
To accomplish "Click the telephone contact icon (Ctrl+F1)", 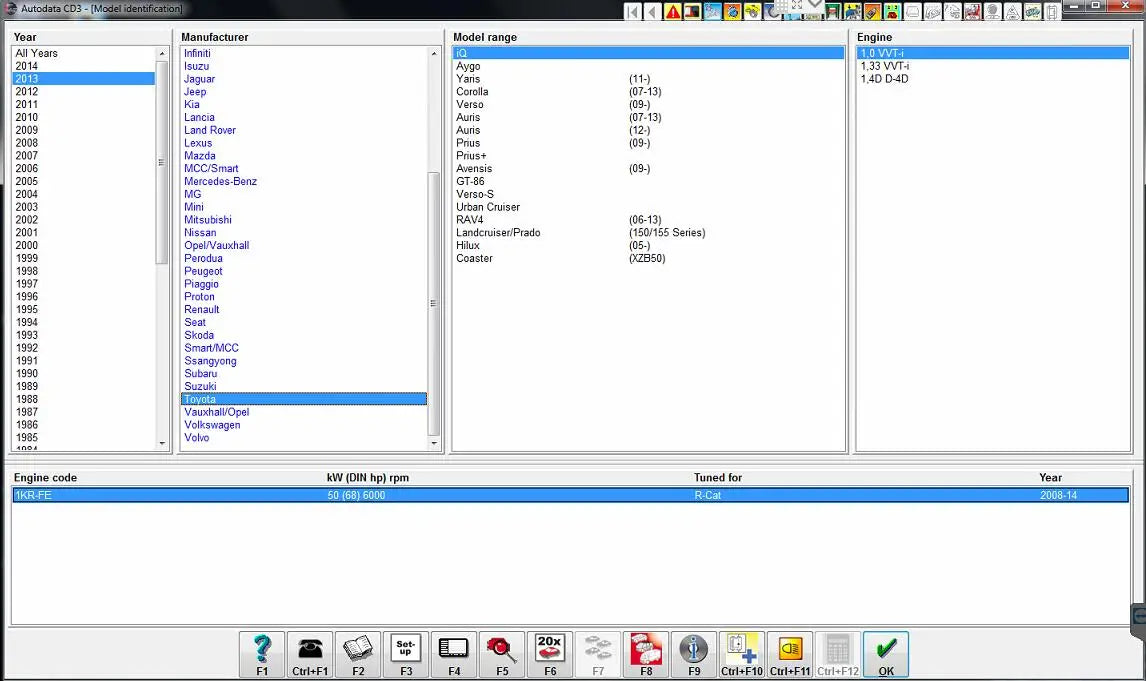I will (309, 652).
